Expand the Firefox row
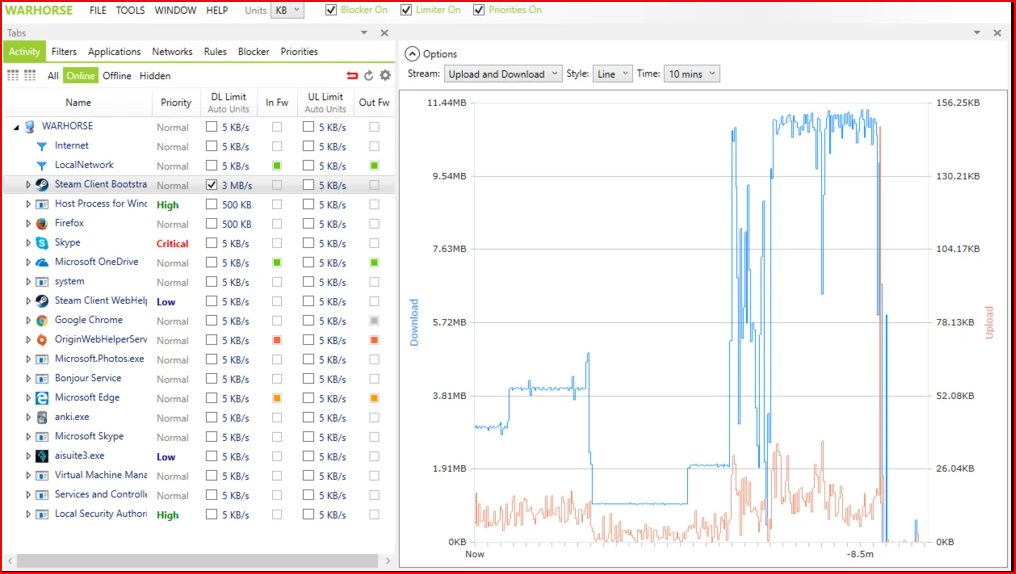This screenshot has width=1016, height=574. [28, 224]
